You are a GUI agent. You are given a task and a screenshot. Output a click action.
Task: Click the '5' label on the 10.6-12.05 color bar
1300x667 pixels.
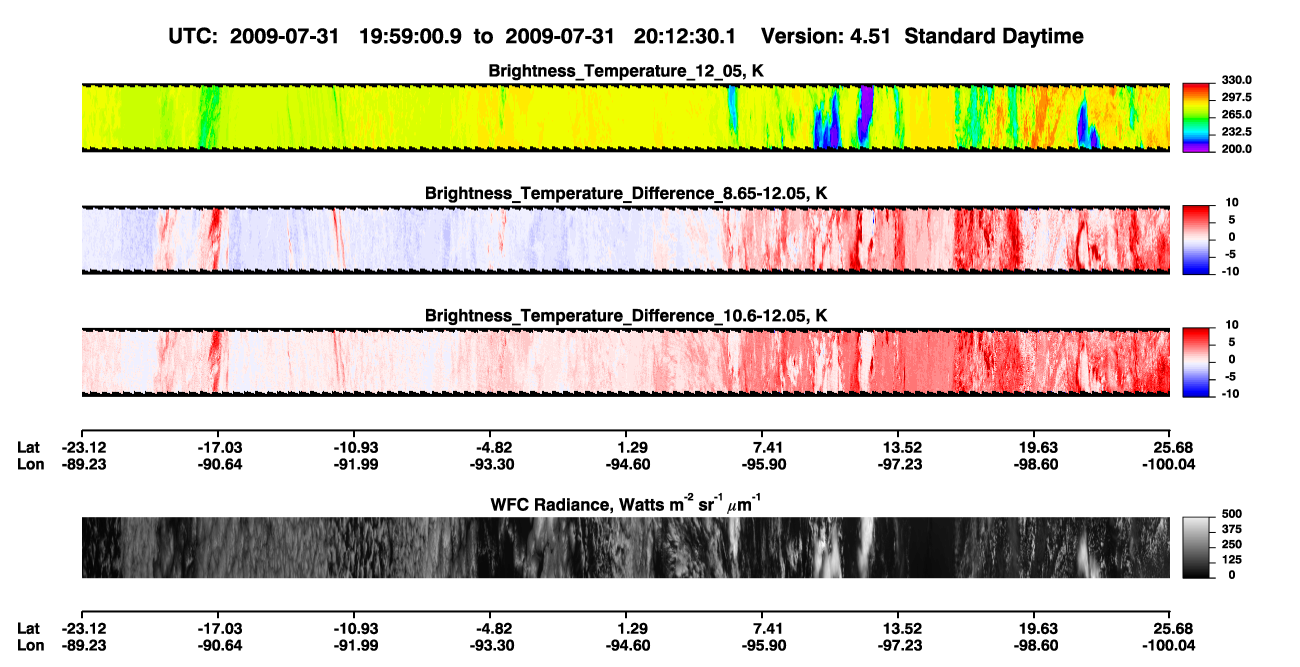1232,342
